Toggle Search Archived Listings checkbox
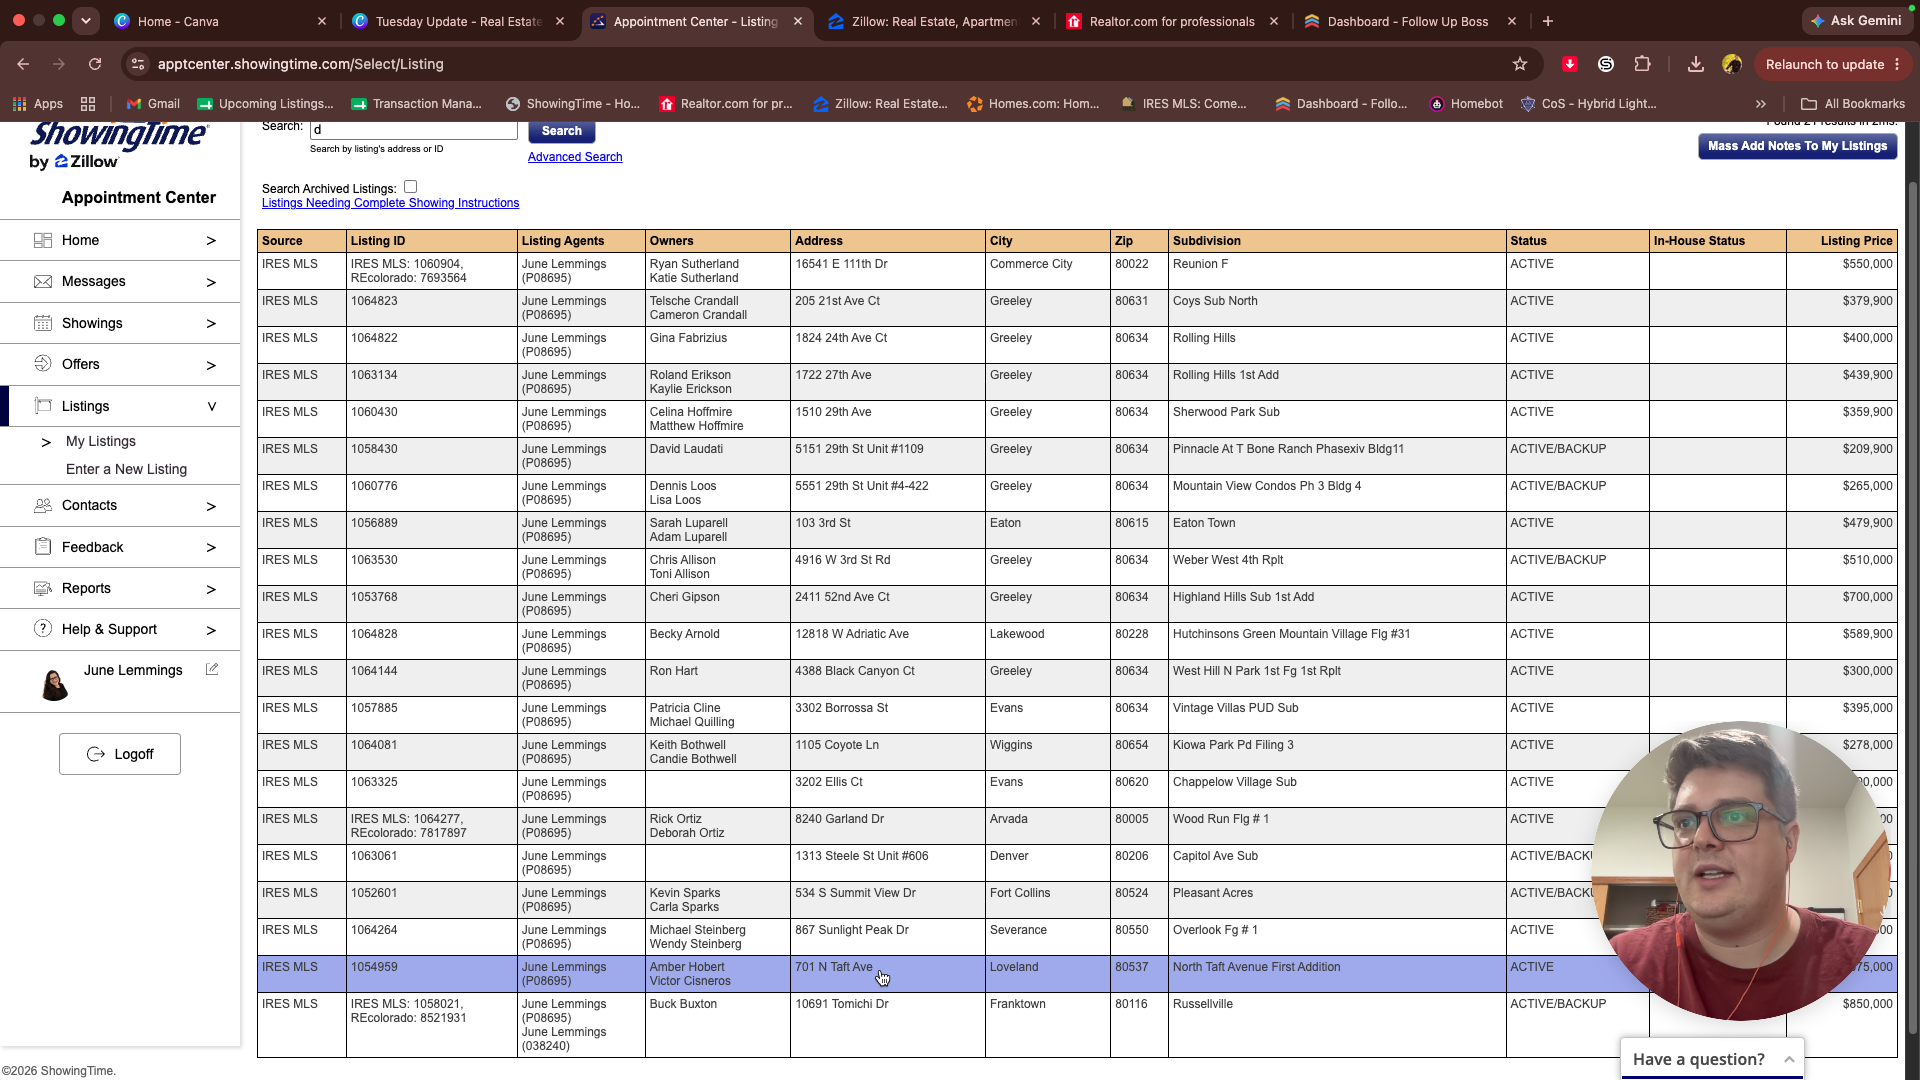The height and width of the screenshot is (1080, 1920). [x=411, y=187]
